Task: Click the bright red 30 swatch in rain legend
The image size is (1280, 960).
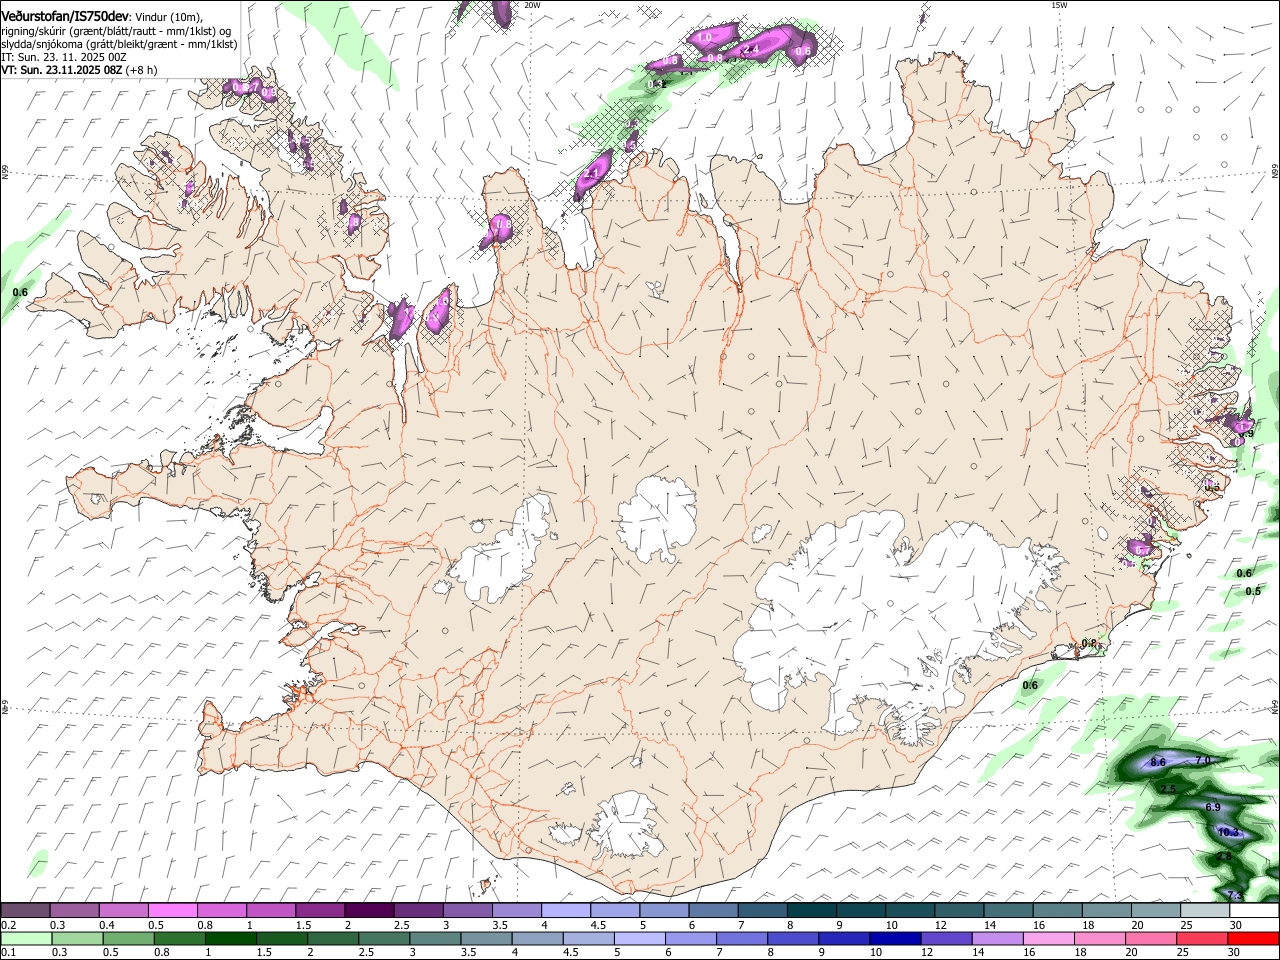Action: [1254, 939]
